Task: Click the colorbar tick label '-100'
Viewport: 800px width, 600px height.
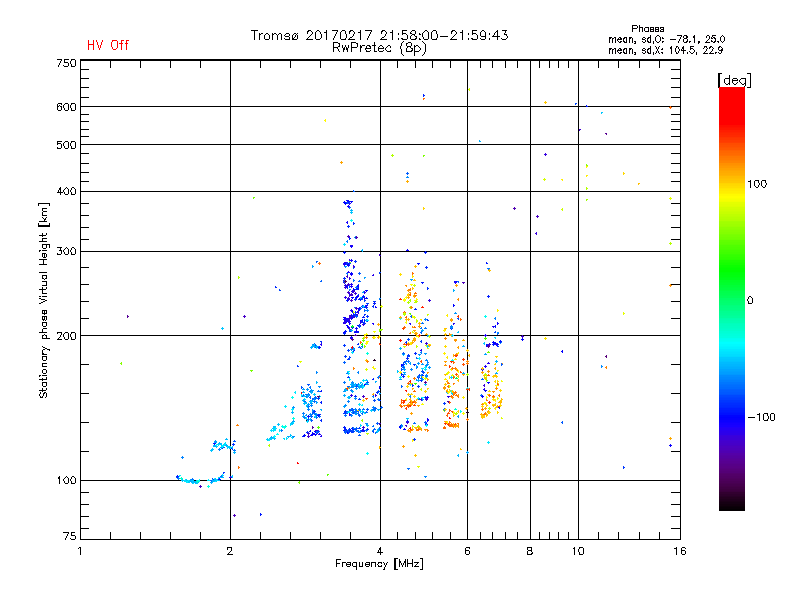Action: point(761,417)
